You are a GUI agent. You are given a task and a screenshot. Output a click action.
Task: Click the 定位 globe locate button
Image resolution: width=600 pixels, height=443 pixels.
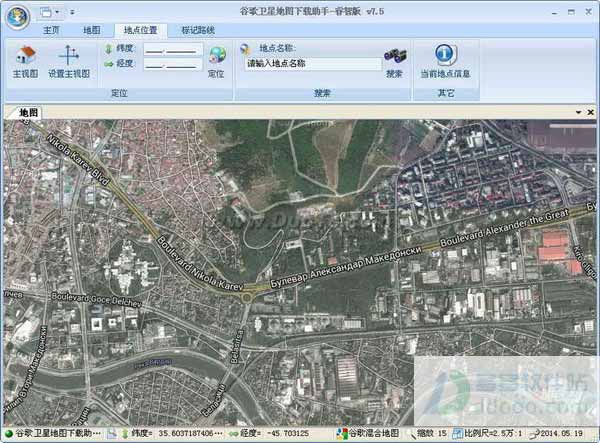(x=217, y=61)
